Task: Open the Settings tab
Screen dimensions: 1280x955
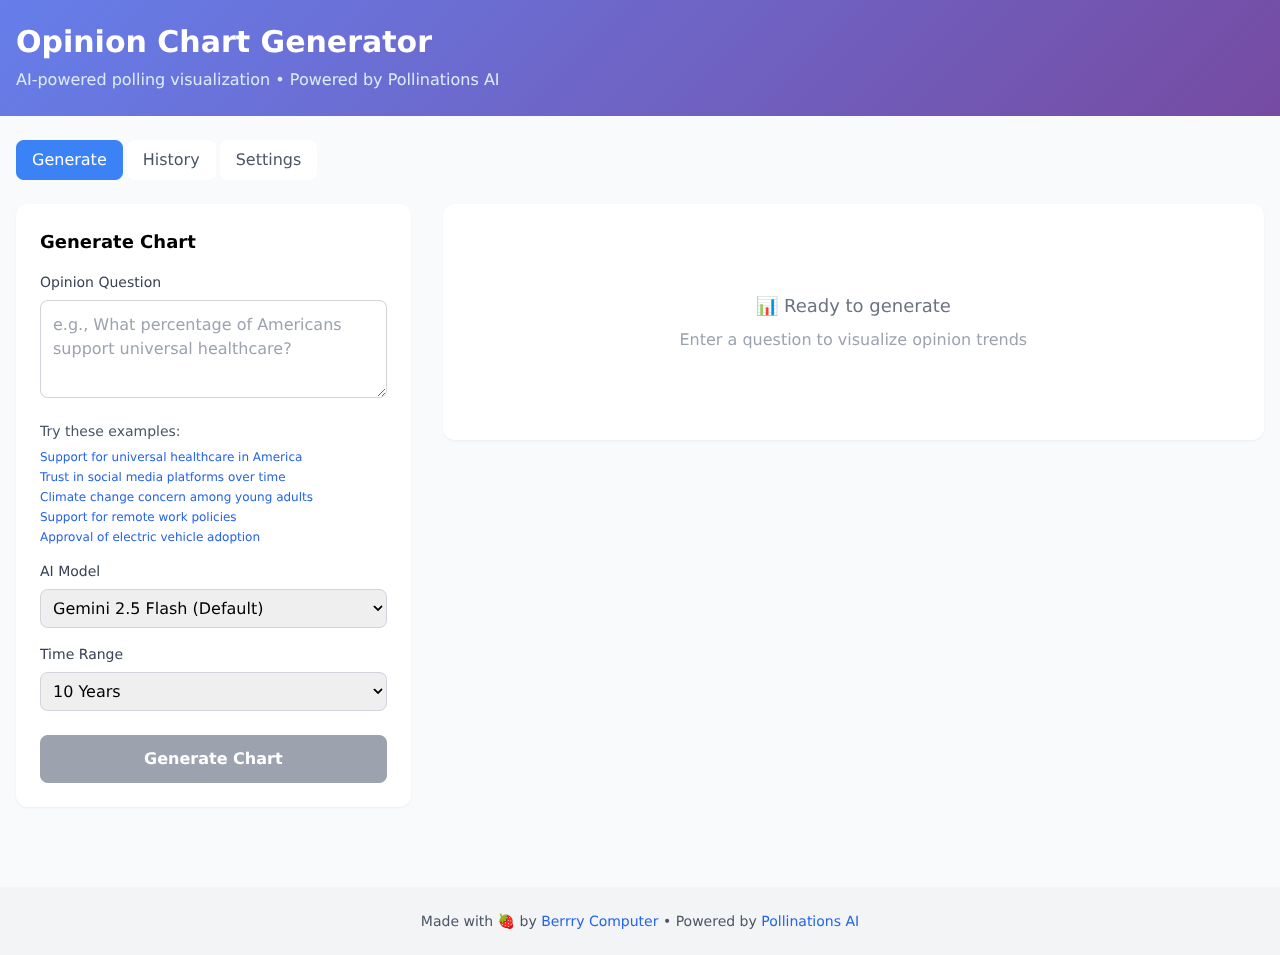Action: pos(267,160)
